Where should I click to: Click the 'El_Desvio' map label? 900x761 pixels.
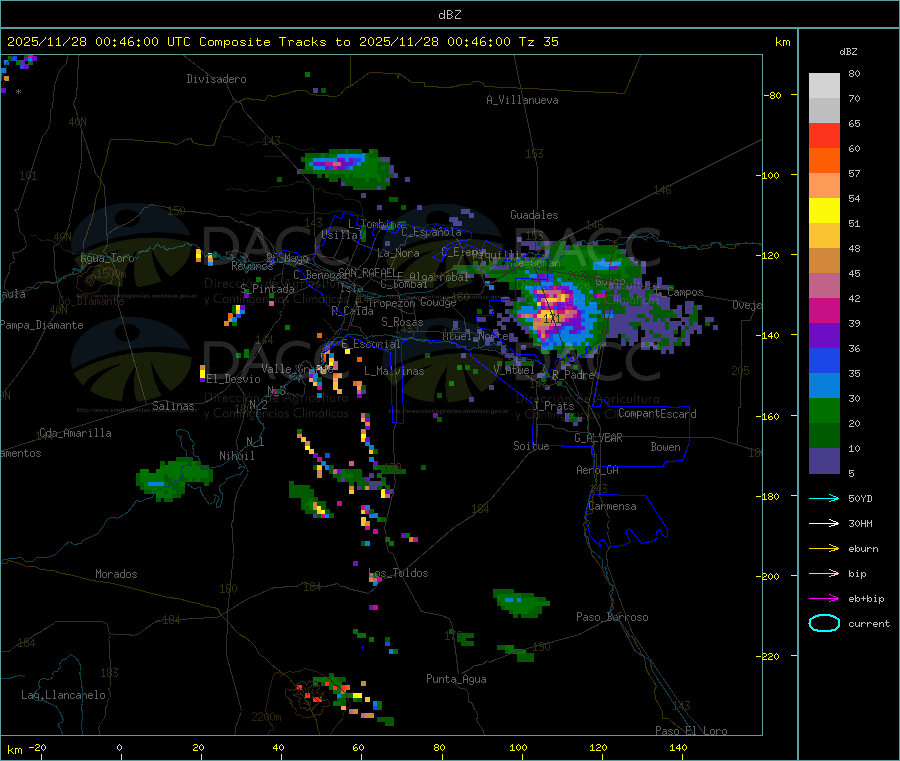[234, 379]
